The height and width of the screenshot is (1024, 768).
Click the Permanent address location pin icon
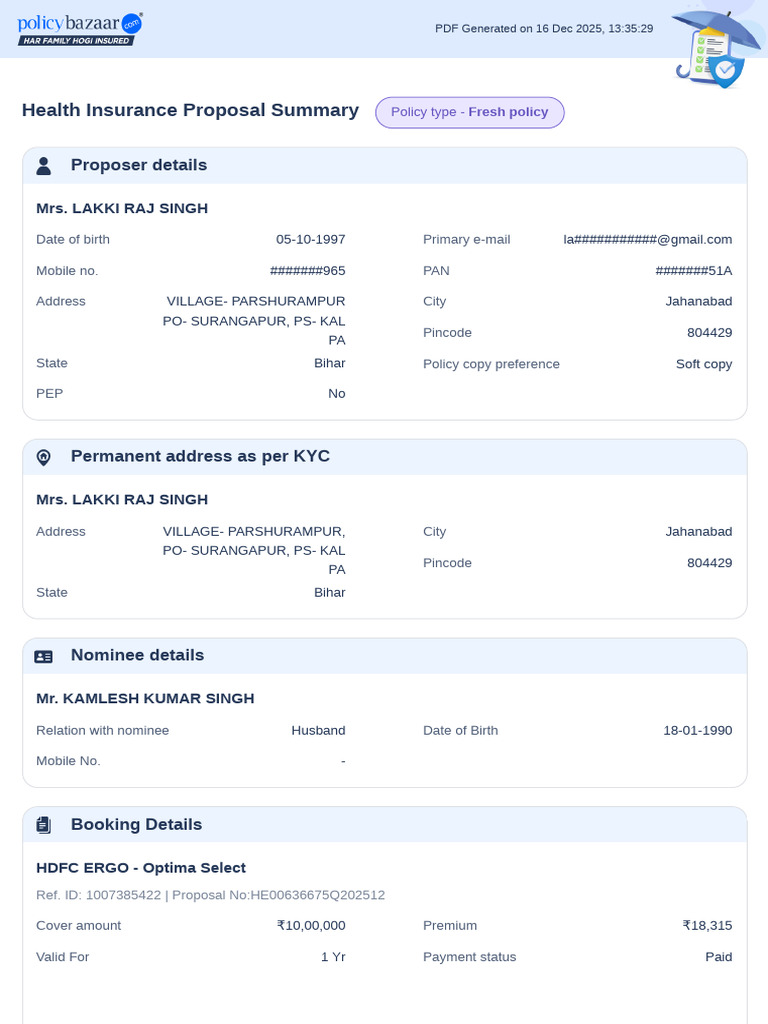pos(44,457)
